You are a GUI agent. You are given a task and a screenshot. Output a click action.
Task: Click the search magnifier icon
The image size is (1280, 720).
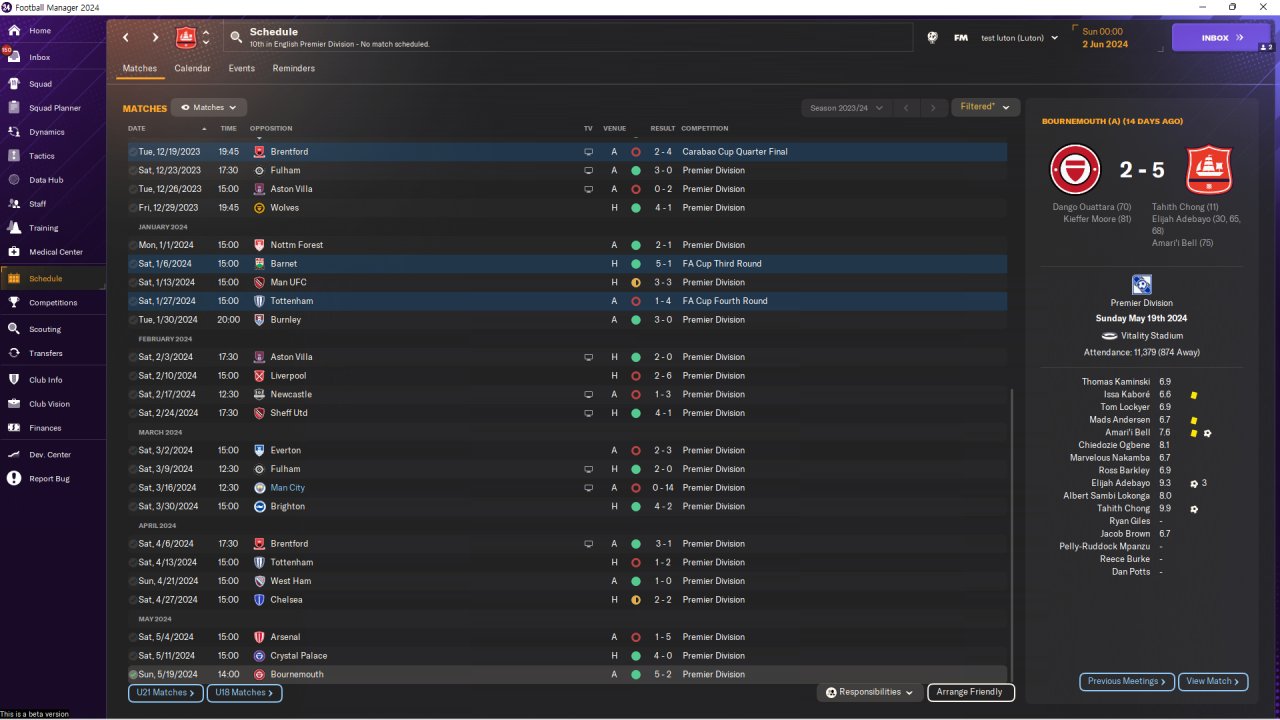click(x=236, y=38)
